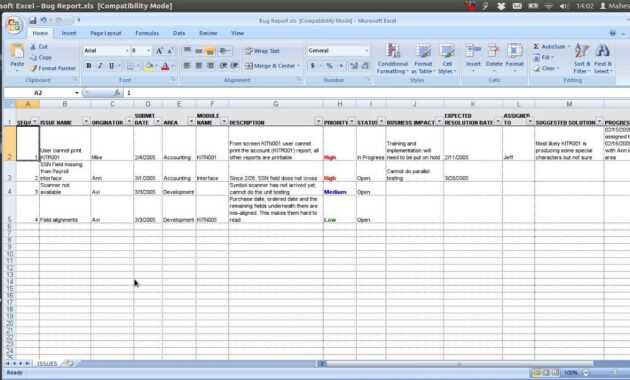This screenshot has height=380, width=630.
Task: Open the font name Arial dropdown
Action: point(127,51)
